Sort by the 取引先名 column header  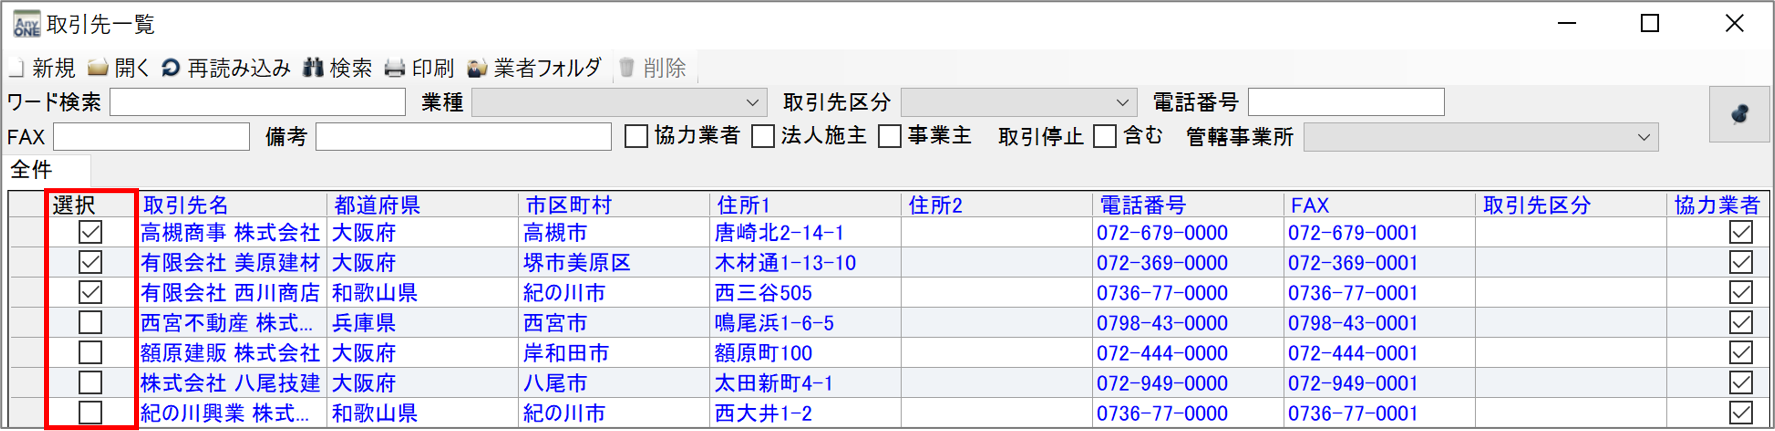(x=187, y=205)
